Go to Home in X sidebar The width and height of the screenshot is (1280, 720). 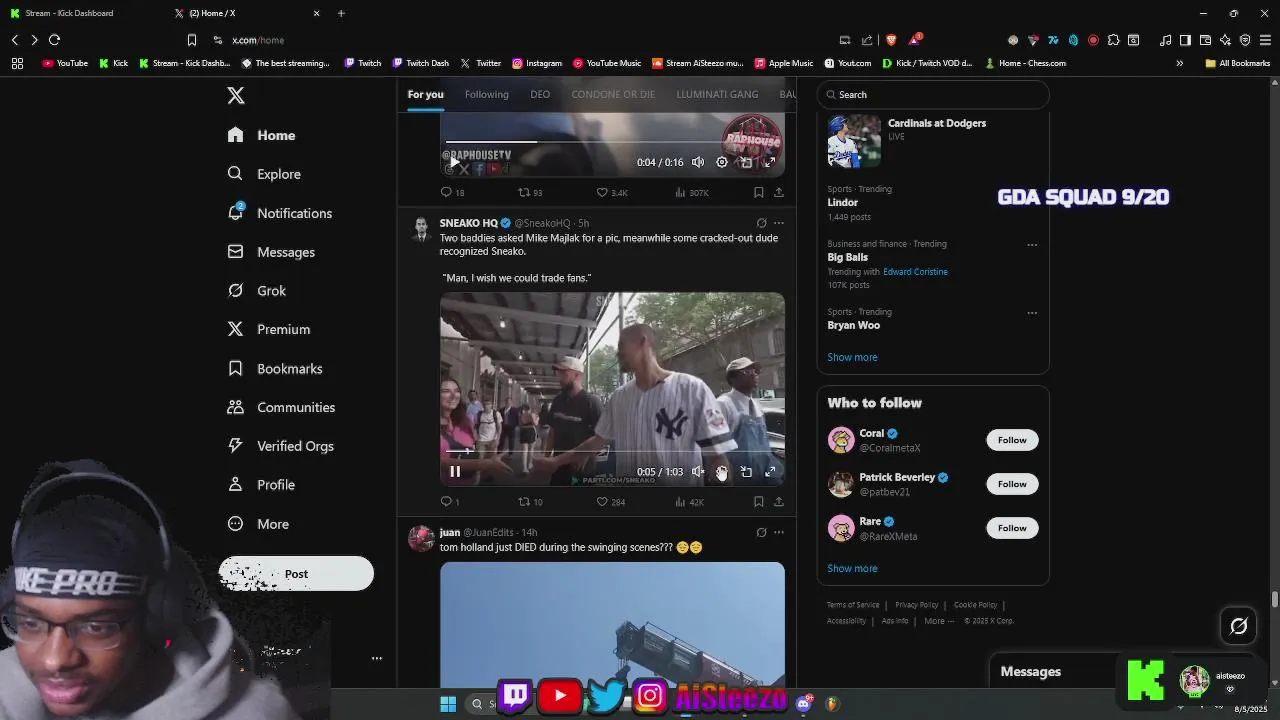[x=261, y=135]
